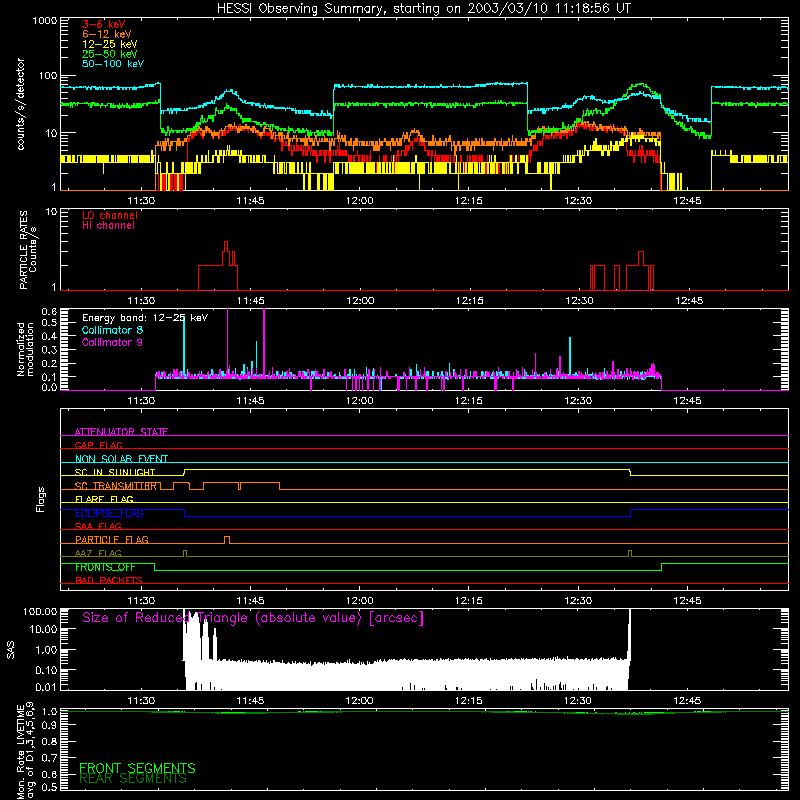This screenshot has height=800, width=800.
Task: Select the FRONTS OFF flag label
Action: coord(105,567)
